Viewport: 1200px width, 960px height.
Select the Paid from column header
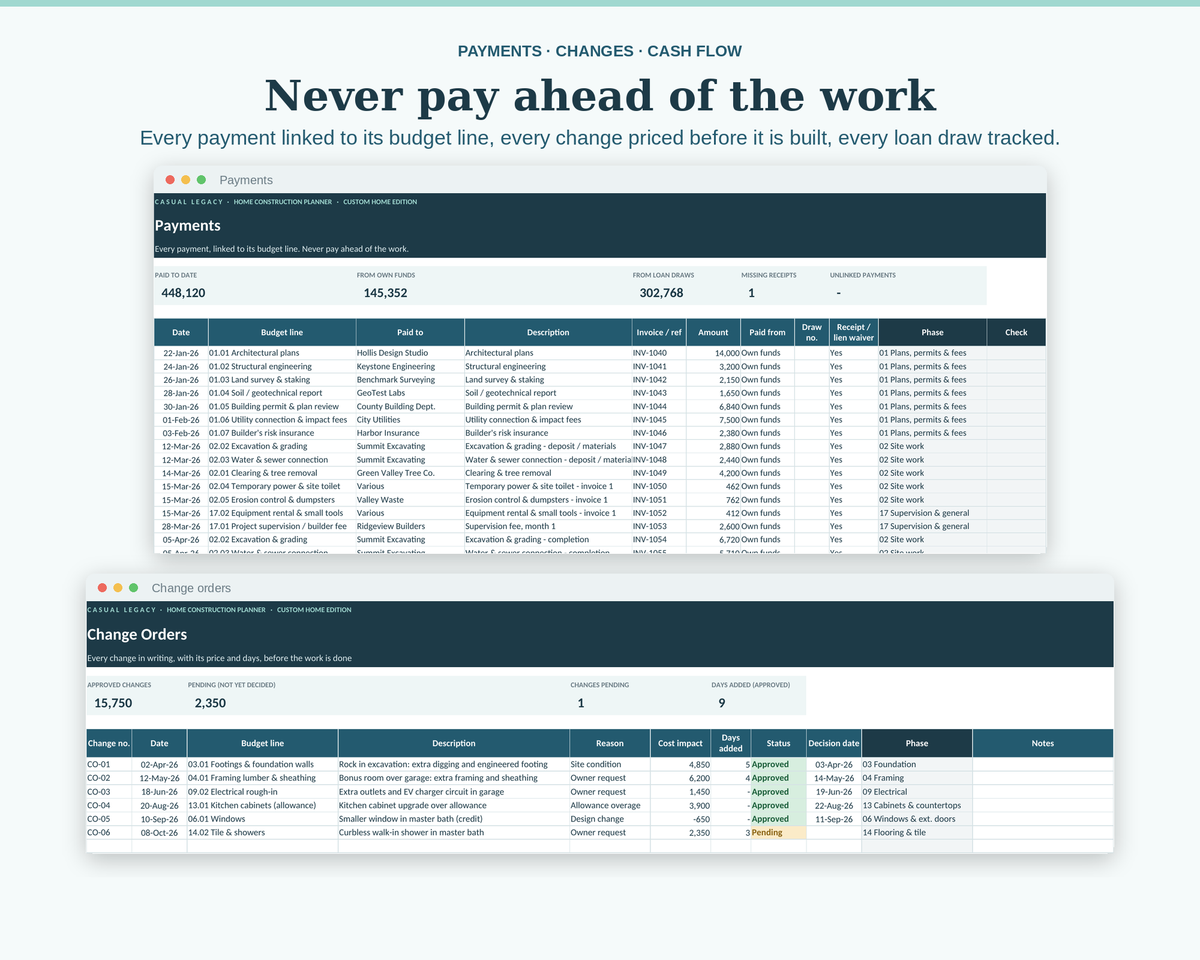pyautogui.click(x=768, y=332)
